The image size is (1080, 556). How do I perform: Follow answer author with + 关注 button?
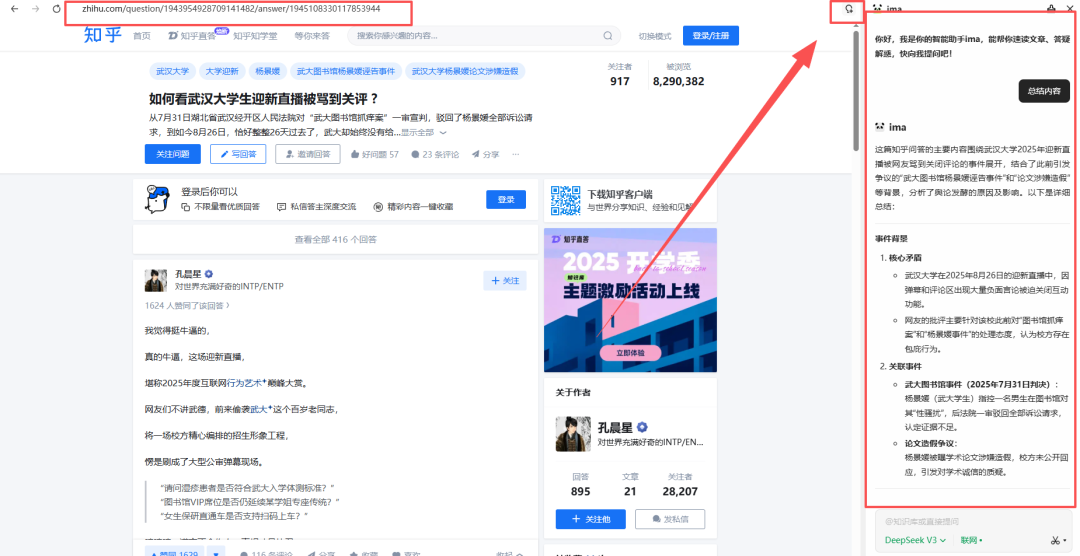coord(505,281)
